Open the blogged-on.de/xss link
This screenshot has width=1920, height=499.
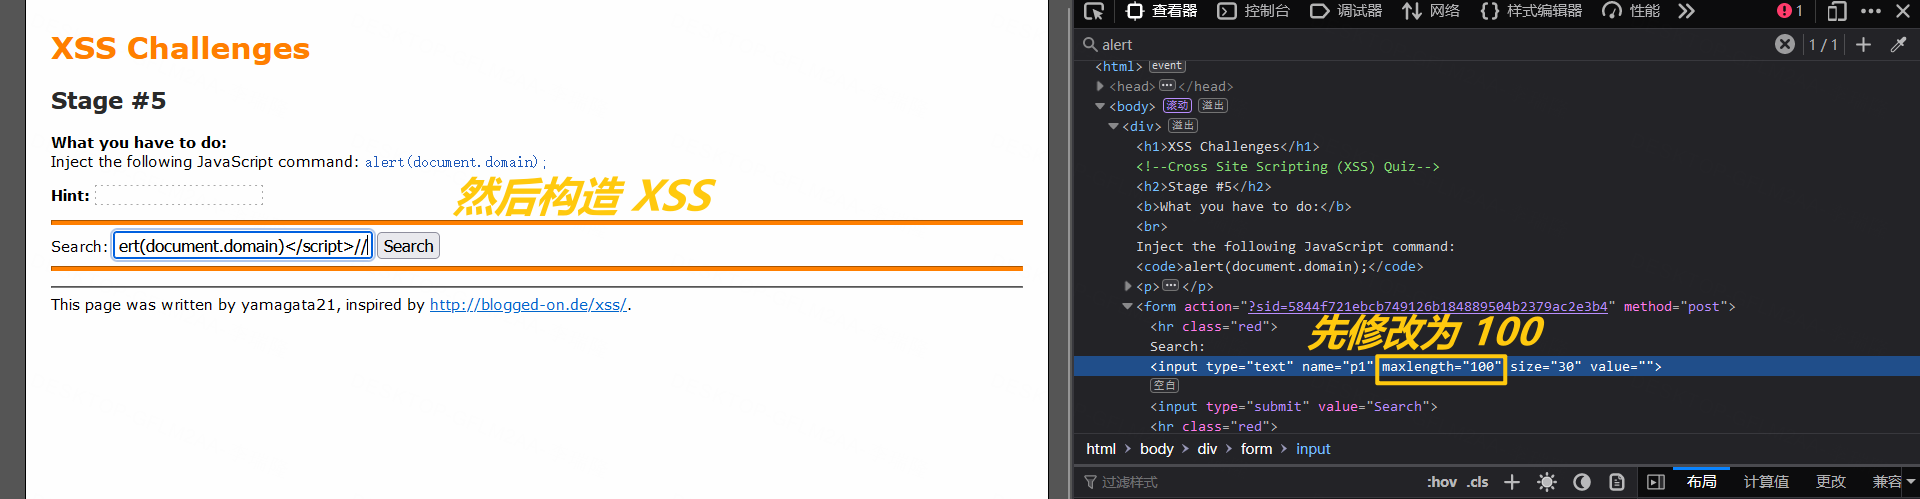click(528, 305)
